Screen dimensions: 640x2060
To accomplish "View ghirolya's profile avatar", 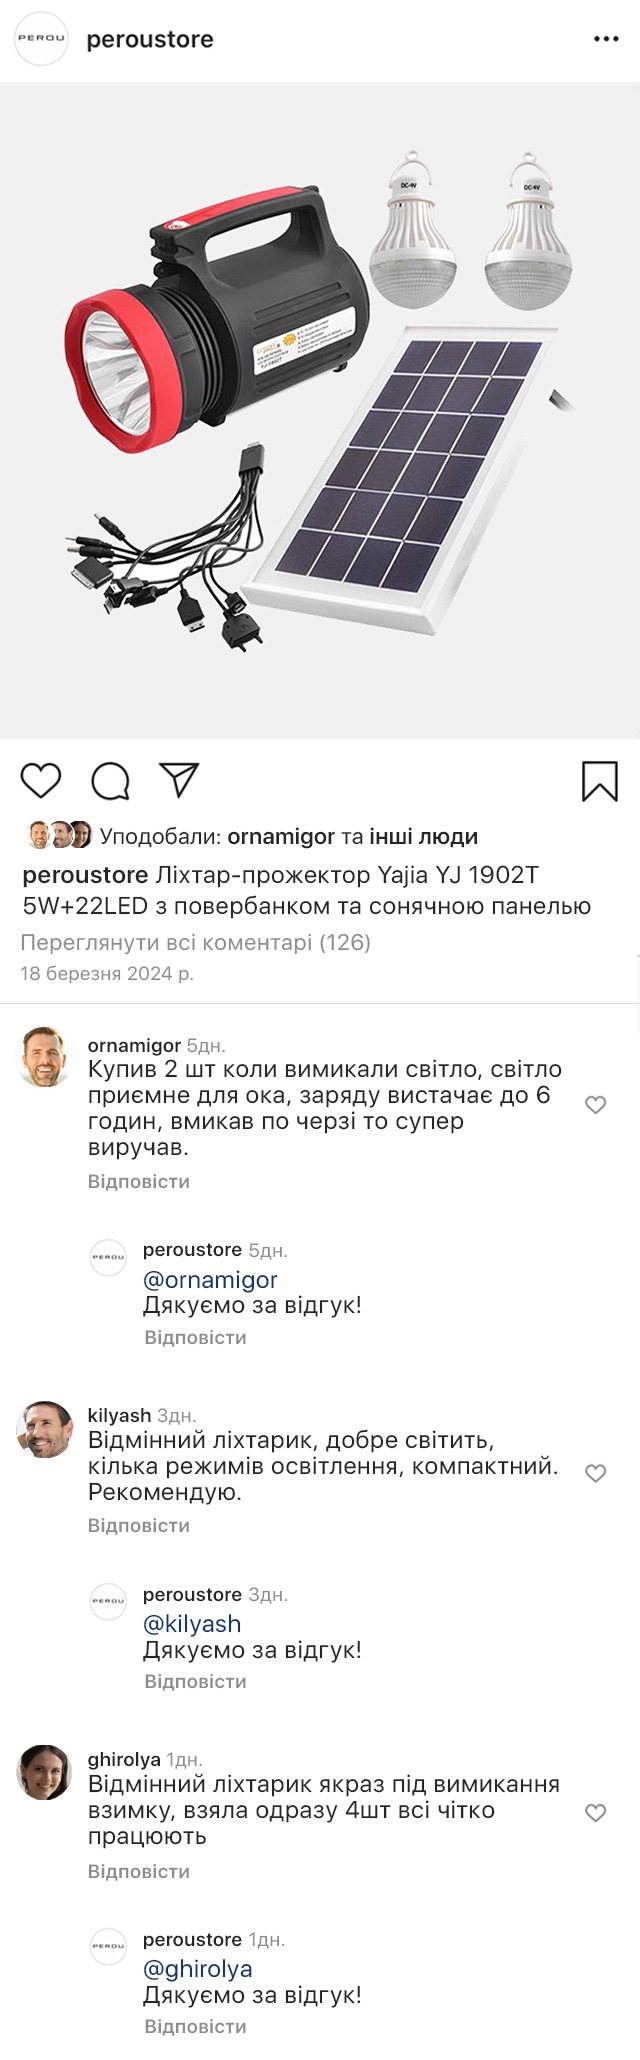I will pyautogui.click(x=45, y=1773).
